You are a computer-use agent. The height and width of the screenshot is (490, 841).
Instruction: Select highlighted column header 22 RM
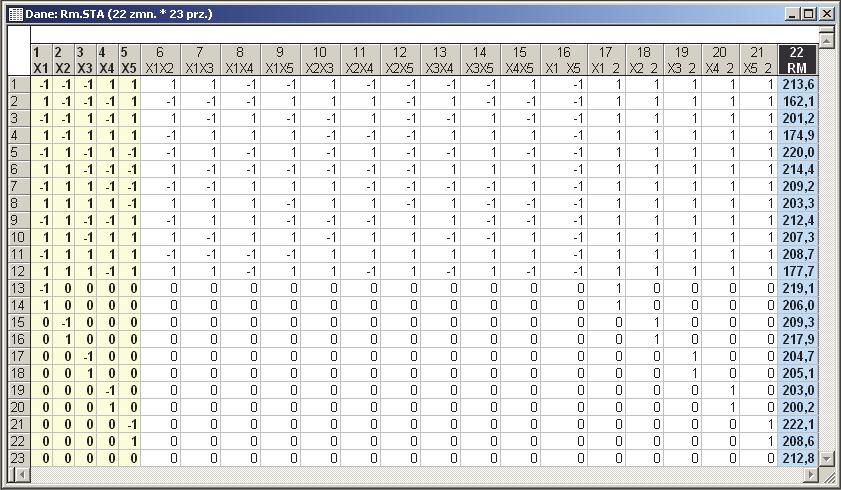[x=797, y=60]
